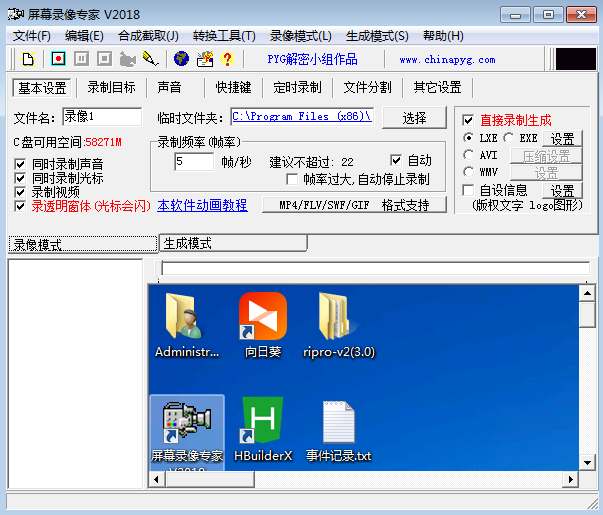Open the 生成模式(S) menu

click(377, 36)
